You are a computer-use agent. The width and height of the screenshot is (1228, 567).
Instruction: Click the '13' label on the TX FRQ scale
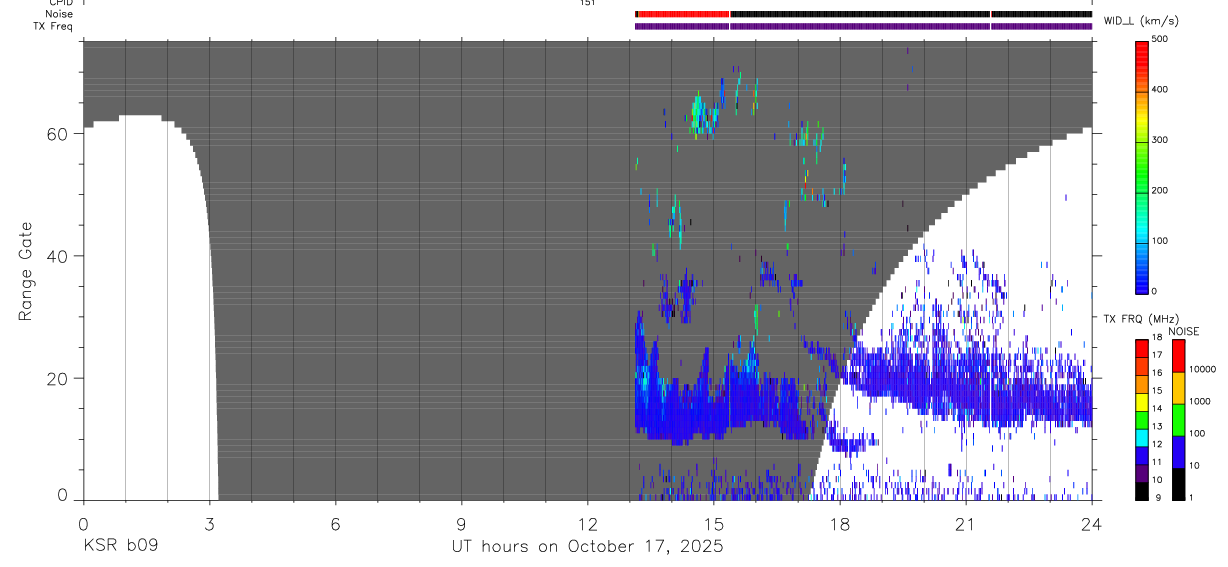tap(1158, 426)
